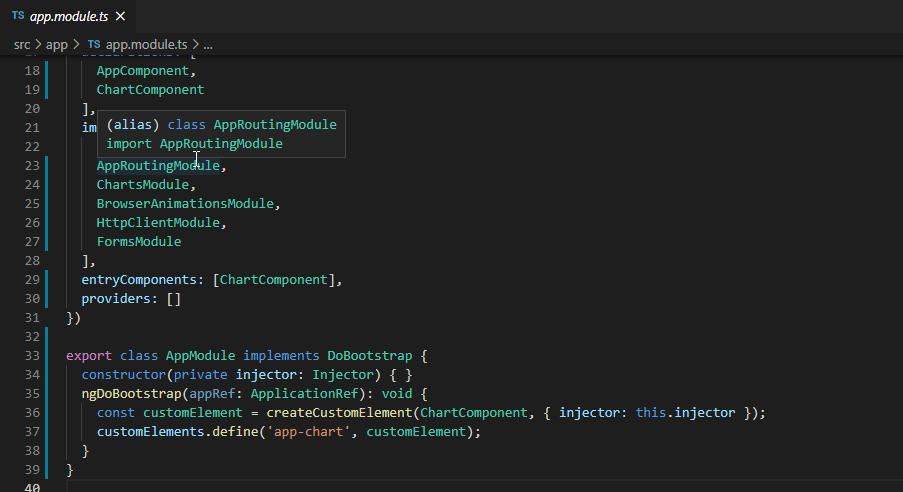Click AppRoutingModule in the imports array
Screen dimensions: 903x492
pyautogui.click(x=157, y=166)
